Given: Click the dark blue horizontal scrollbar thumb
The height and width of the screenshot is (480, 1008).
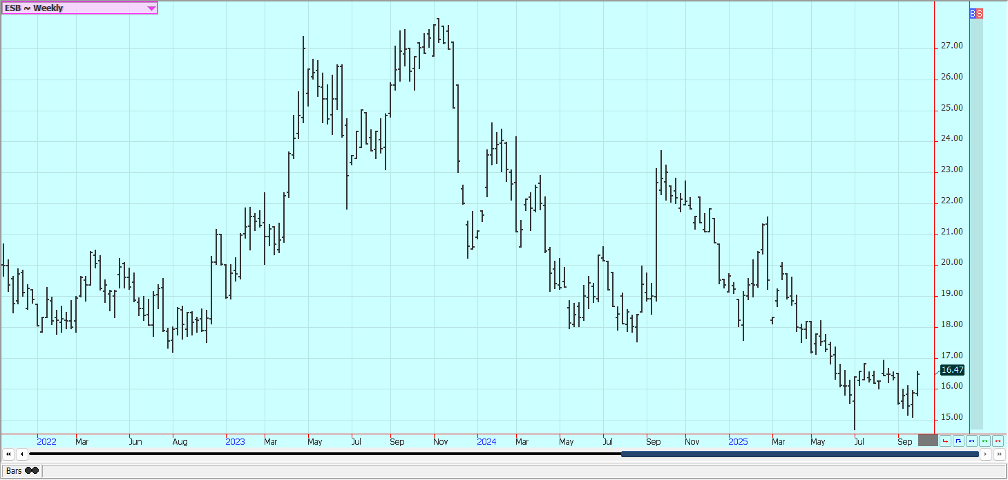Looking at the screenshot, I should 799,454.
